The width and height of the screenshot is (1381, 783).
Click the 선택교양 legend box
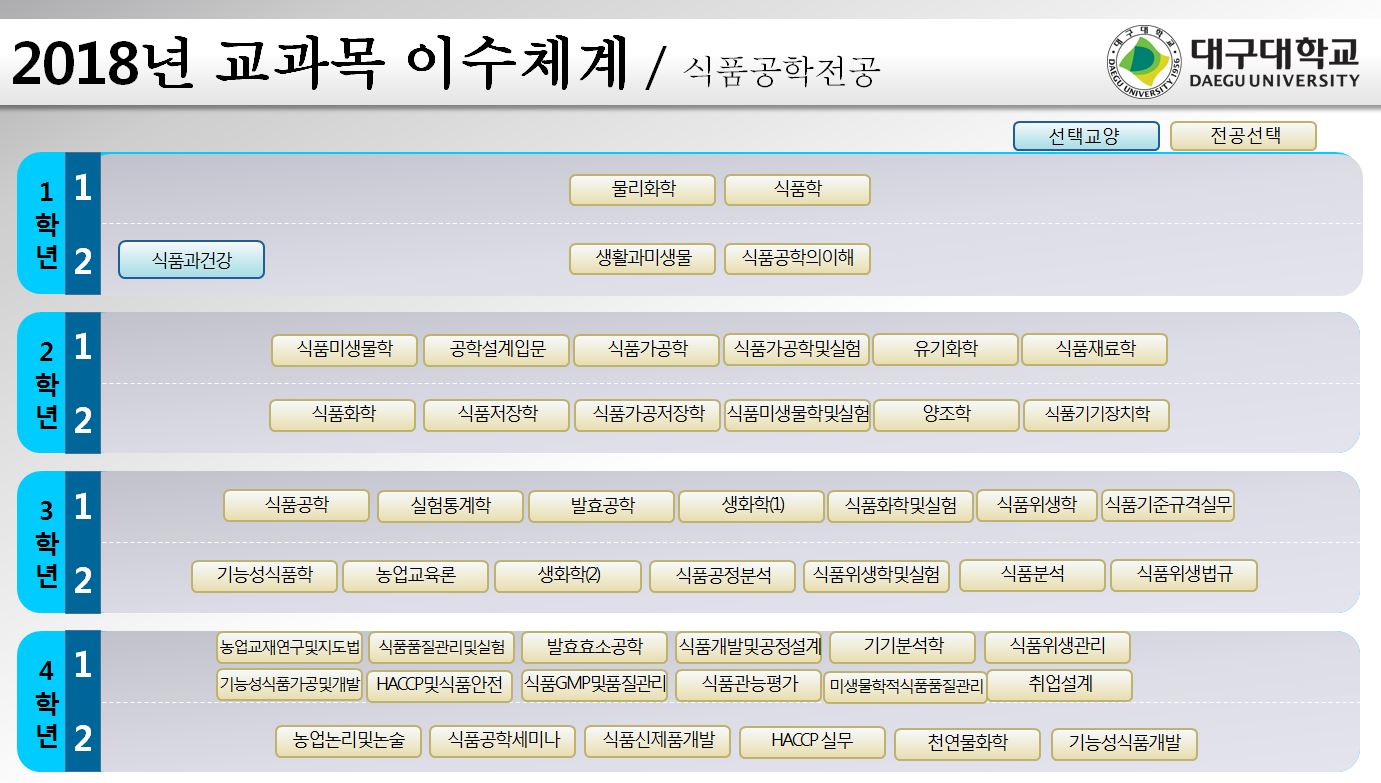(x=1085, y=136)
